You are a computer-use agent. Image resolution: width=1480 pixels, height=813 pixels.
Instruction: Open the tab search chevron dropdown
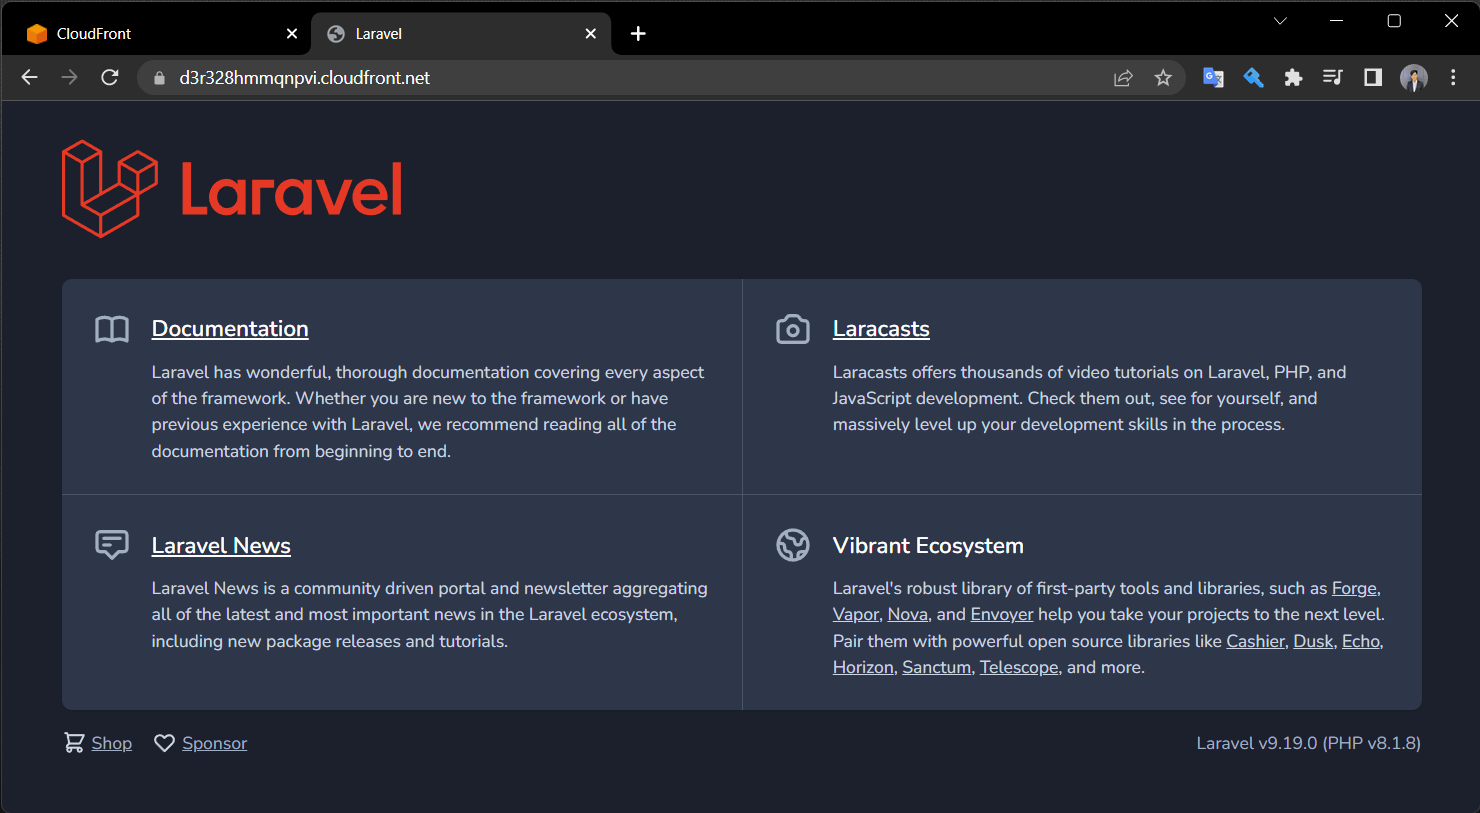click(1280, 21)
